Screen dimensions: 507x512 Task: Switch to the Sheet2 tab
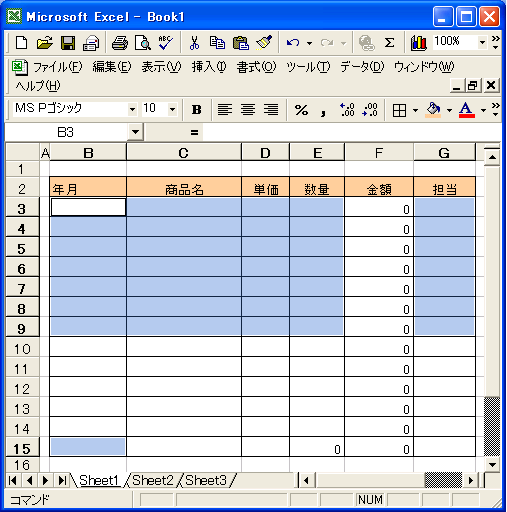tap(153, 480)
